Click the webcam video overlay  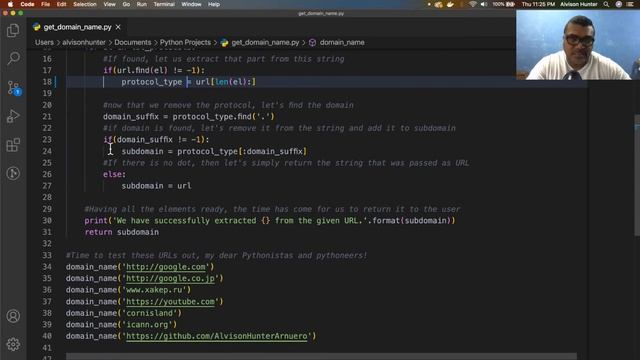point(578,44)
